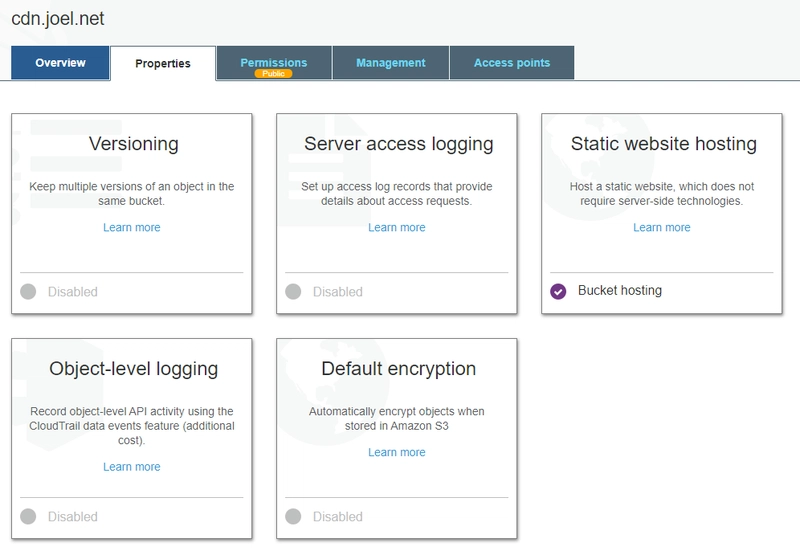This screenshot has width=800, height=555.
Task: Click Learn more under Default encryption
Action: point(397,452)
